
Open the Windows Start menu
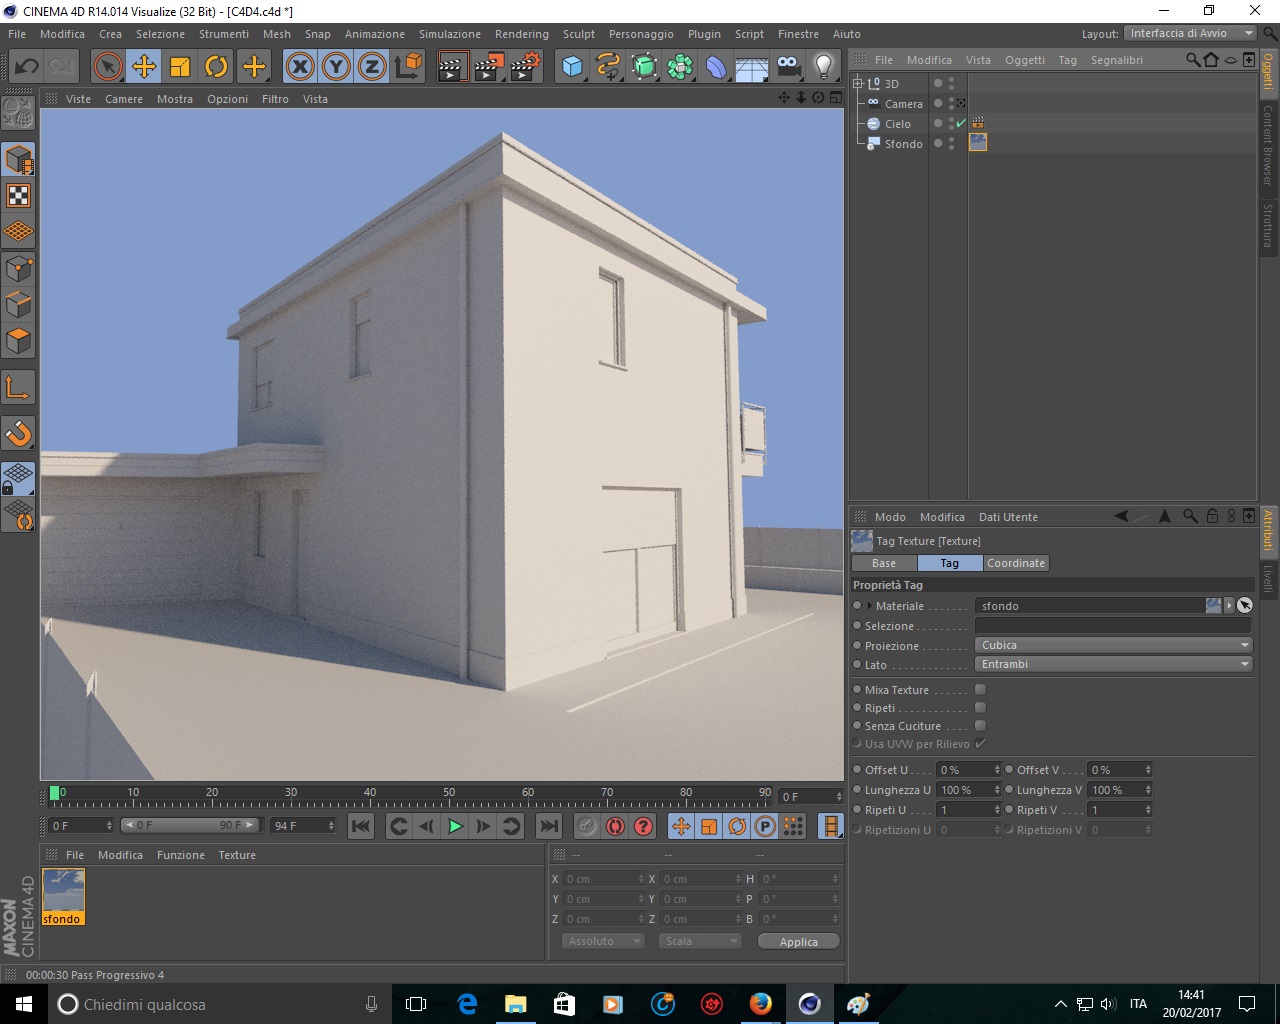pos(24,1003)
